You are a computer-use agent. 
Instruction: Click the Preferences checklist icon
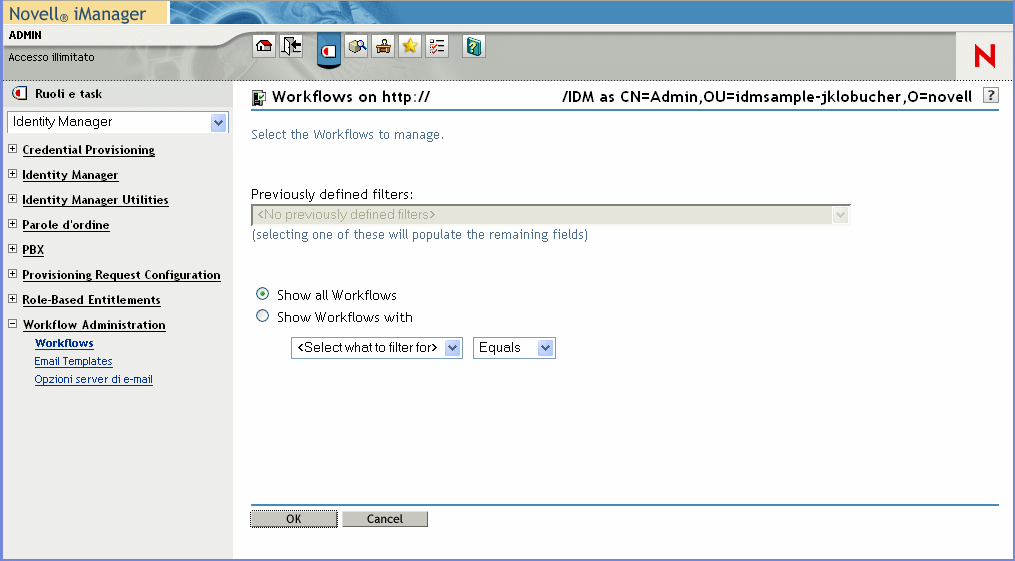pos(437,46)
